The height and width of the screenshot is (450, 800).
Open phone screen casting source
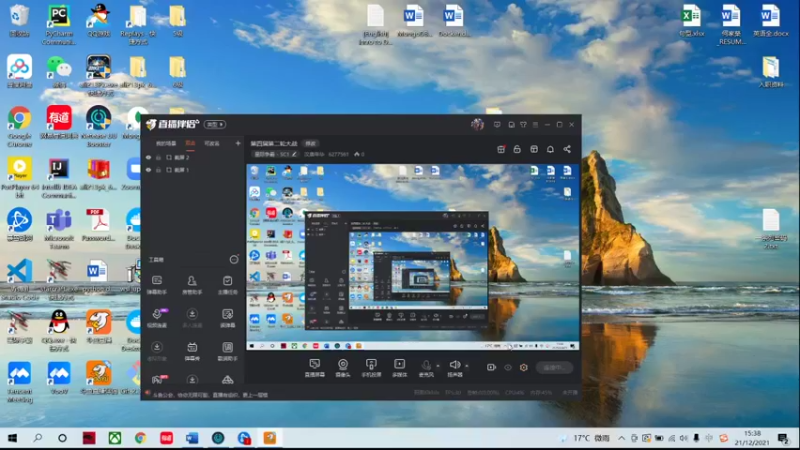click(371, 367)
